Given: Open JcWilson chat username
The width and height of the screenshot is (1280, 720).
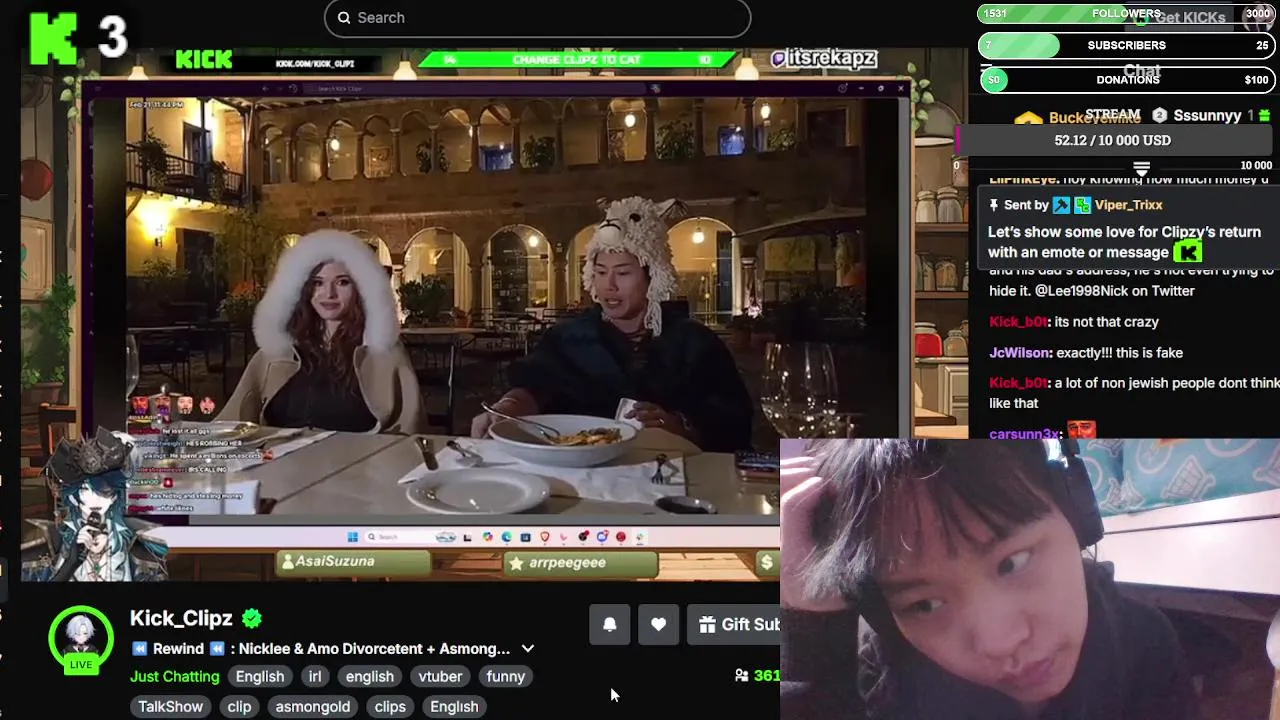Looking at the screenshot, I should [1020, 353].
